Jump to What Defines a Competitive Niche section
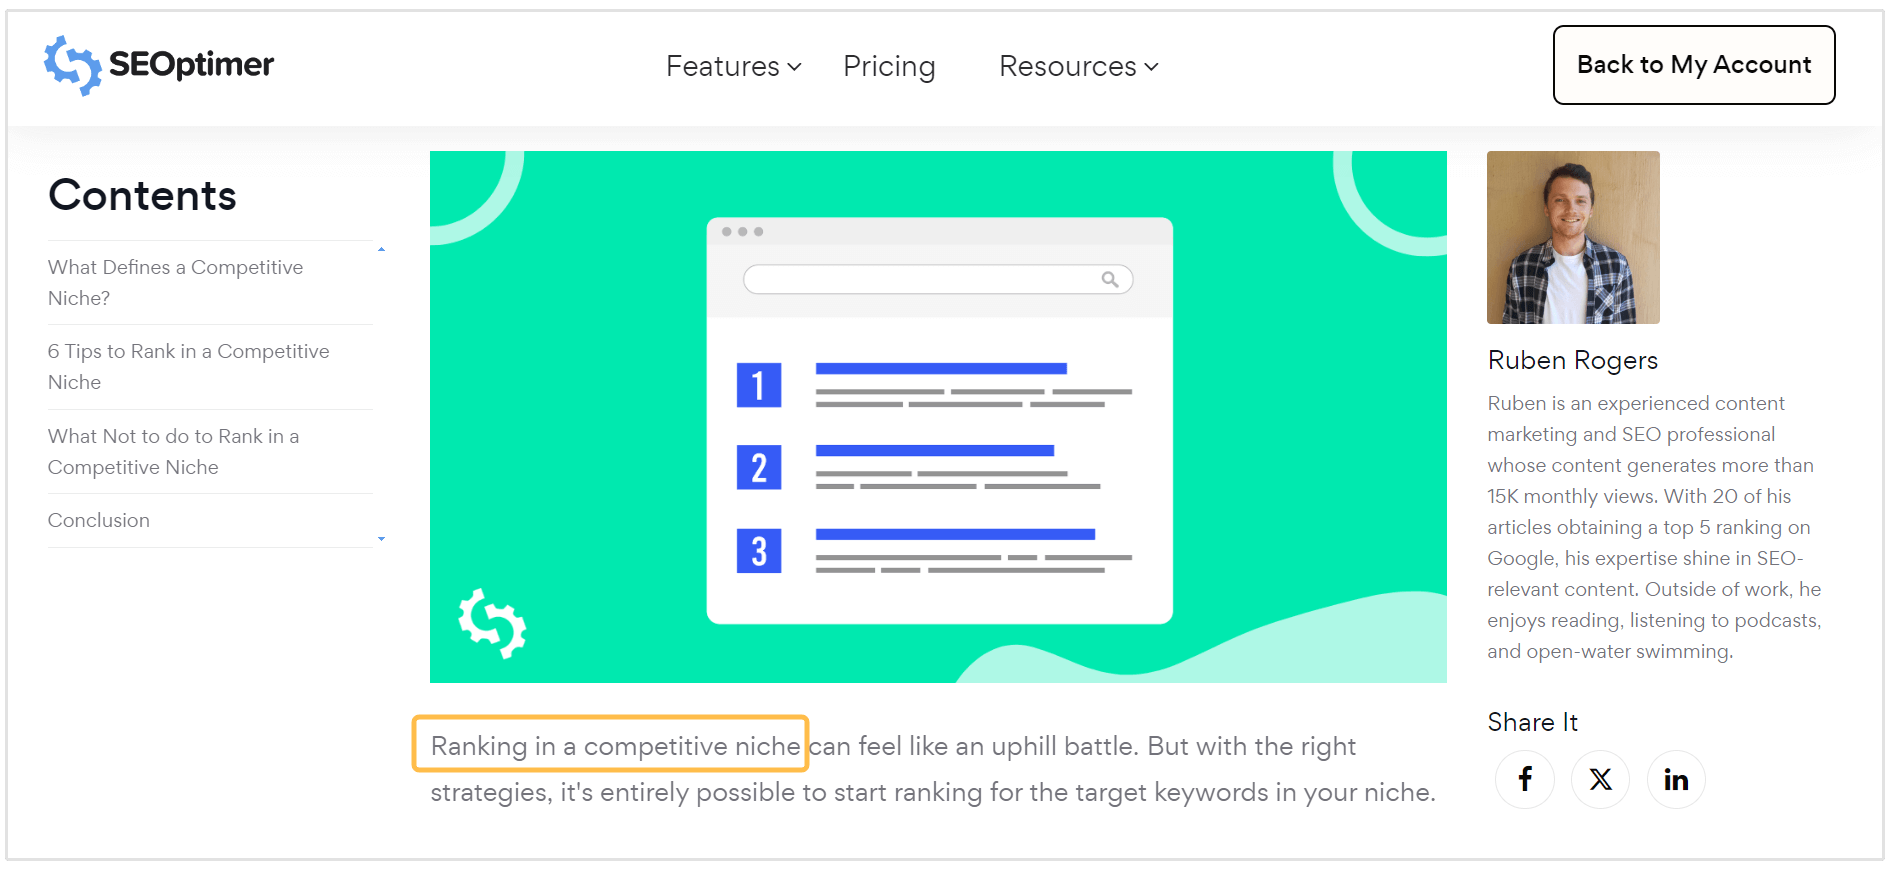Image resolution: width=1890 pixels, height=870 pixels. click(x=175, y=282)
